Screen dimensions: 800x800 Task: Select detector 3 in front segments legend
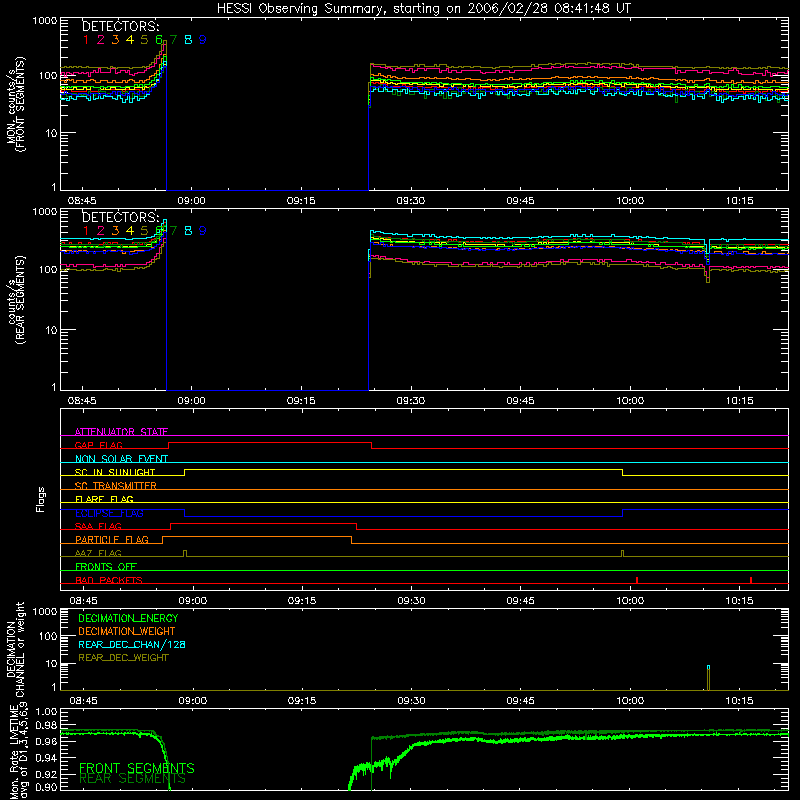(115, 40)
